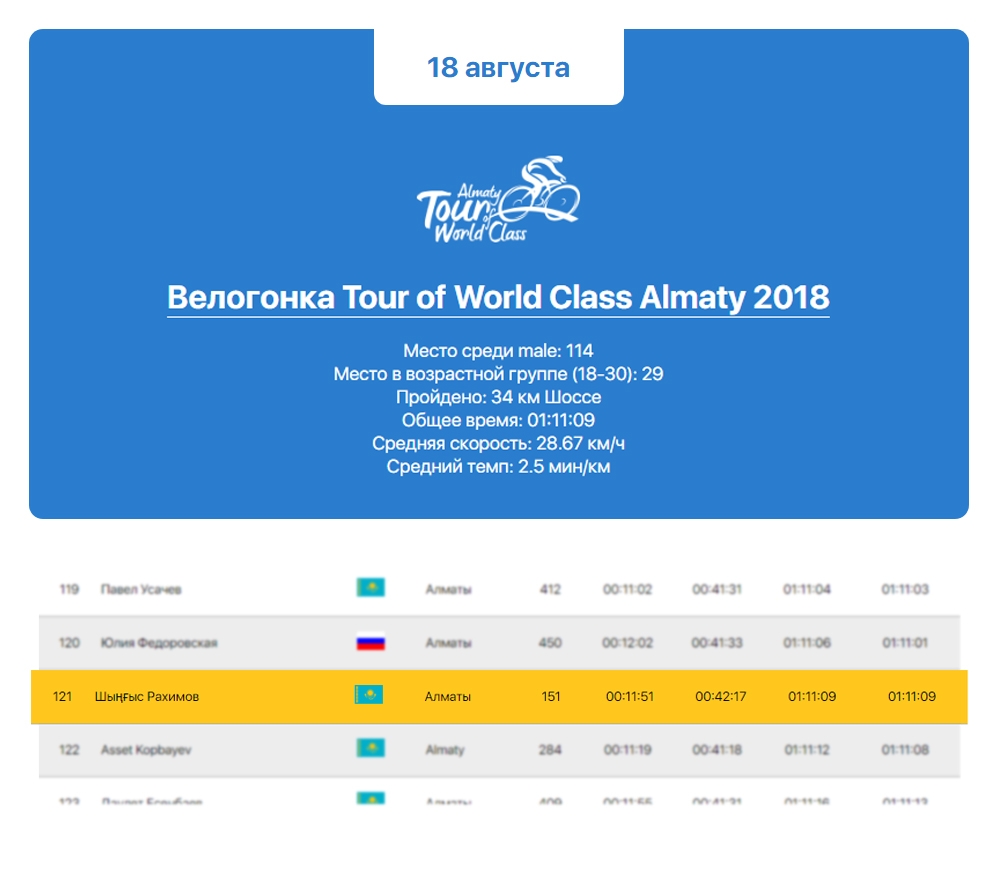Viewport: 1000px width, 892px height.
Task: Open the Велогонка Tour of World Class Almaty 2018 link
Action: 498,298
